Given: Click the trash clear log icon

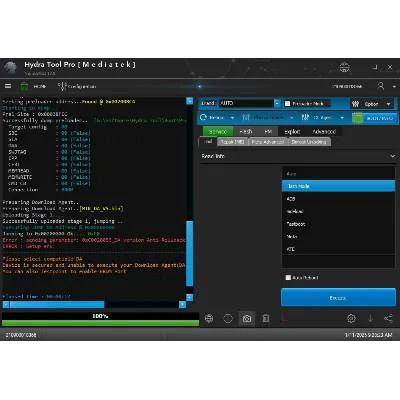Looking at the screenshot, I should click(266, 318).
